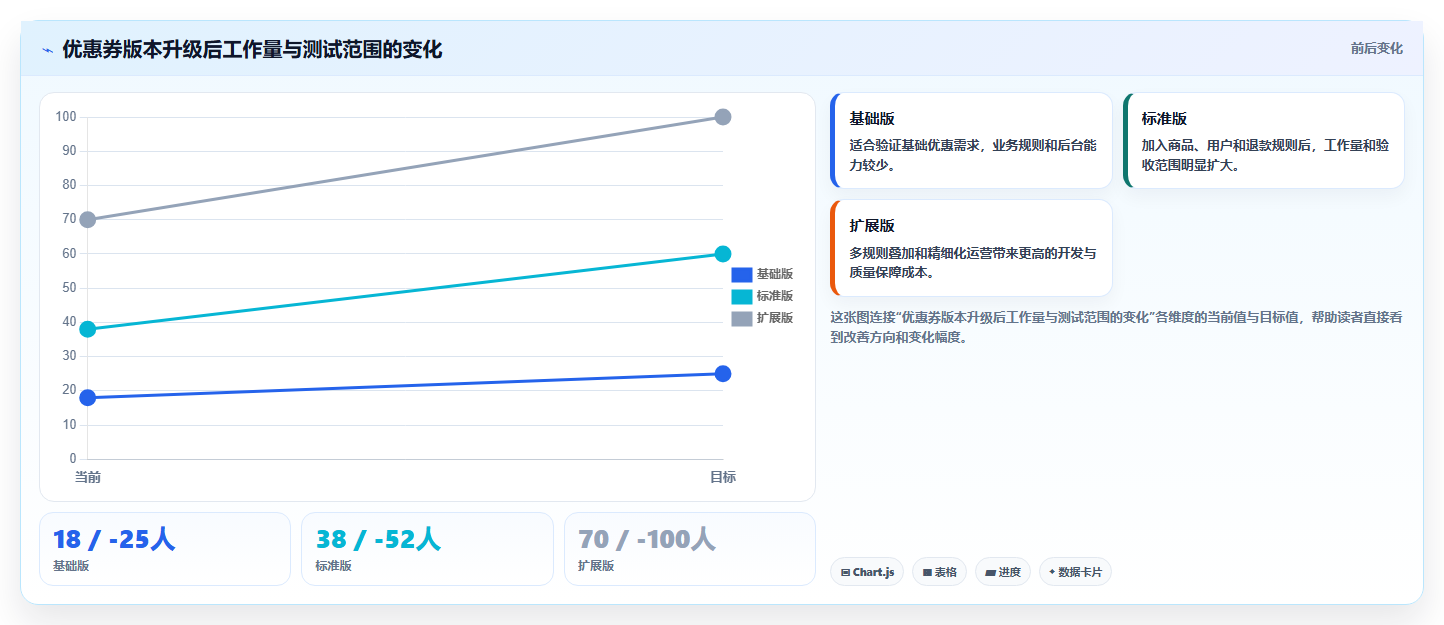Toggle 基础版 legend color box
The width and height of the screenshot is (1444, 625).
(x=741, y=274)
